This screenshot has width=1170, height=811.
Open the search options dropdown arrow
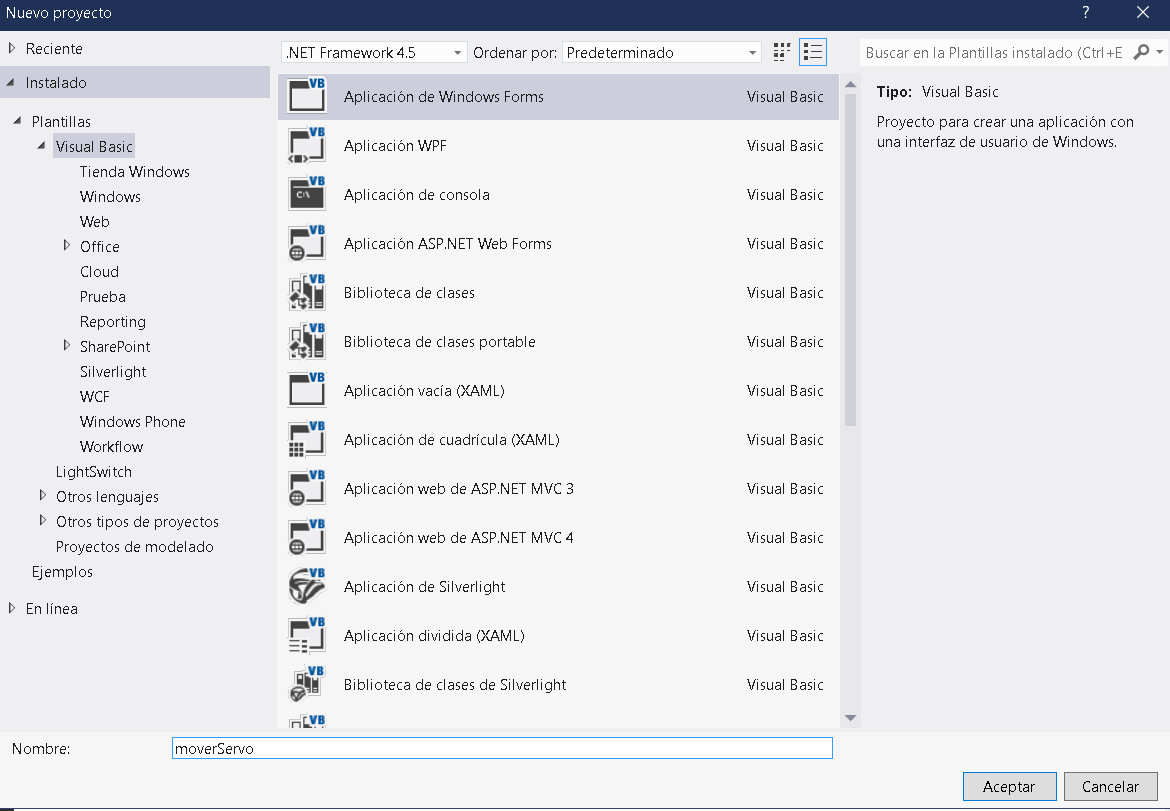[1160, 52]
